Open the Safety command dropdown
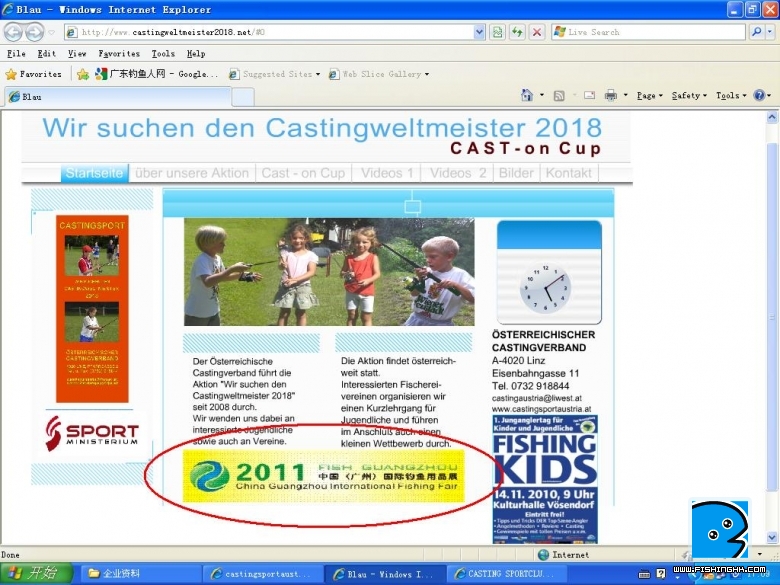This screenshot has height=585, width=780. (689, 96)
